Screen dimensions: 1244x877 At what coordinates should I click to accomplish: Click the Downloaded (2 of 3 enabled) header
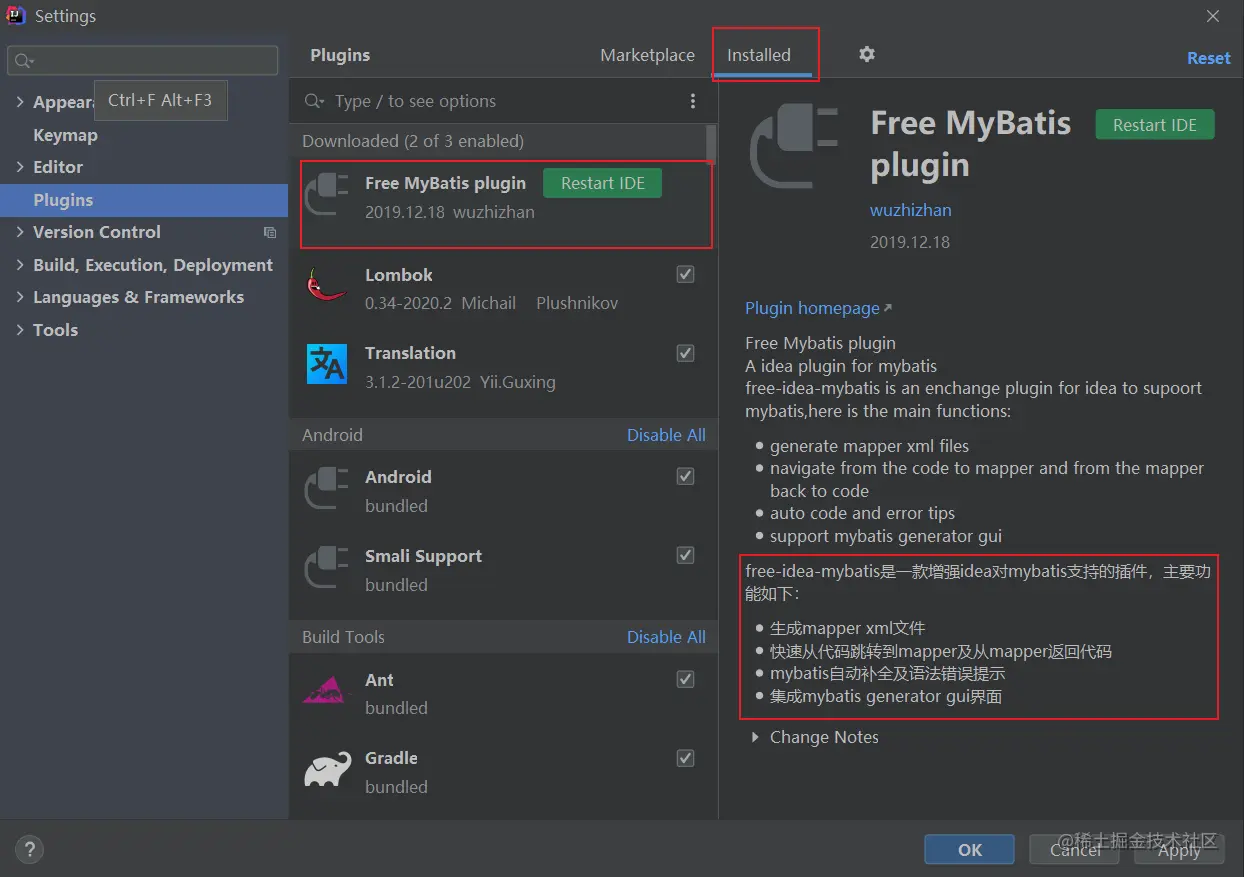pyautogui.click(x=413, y=141)
